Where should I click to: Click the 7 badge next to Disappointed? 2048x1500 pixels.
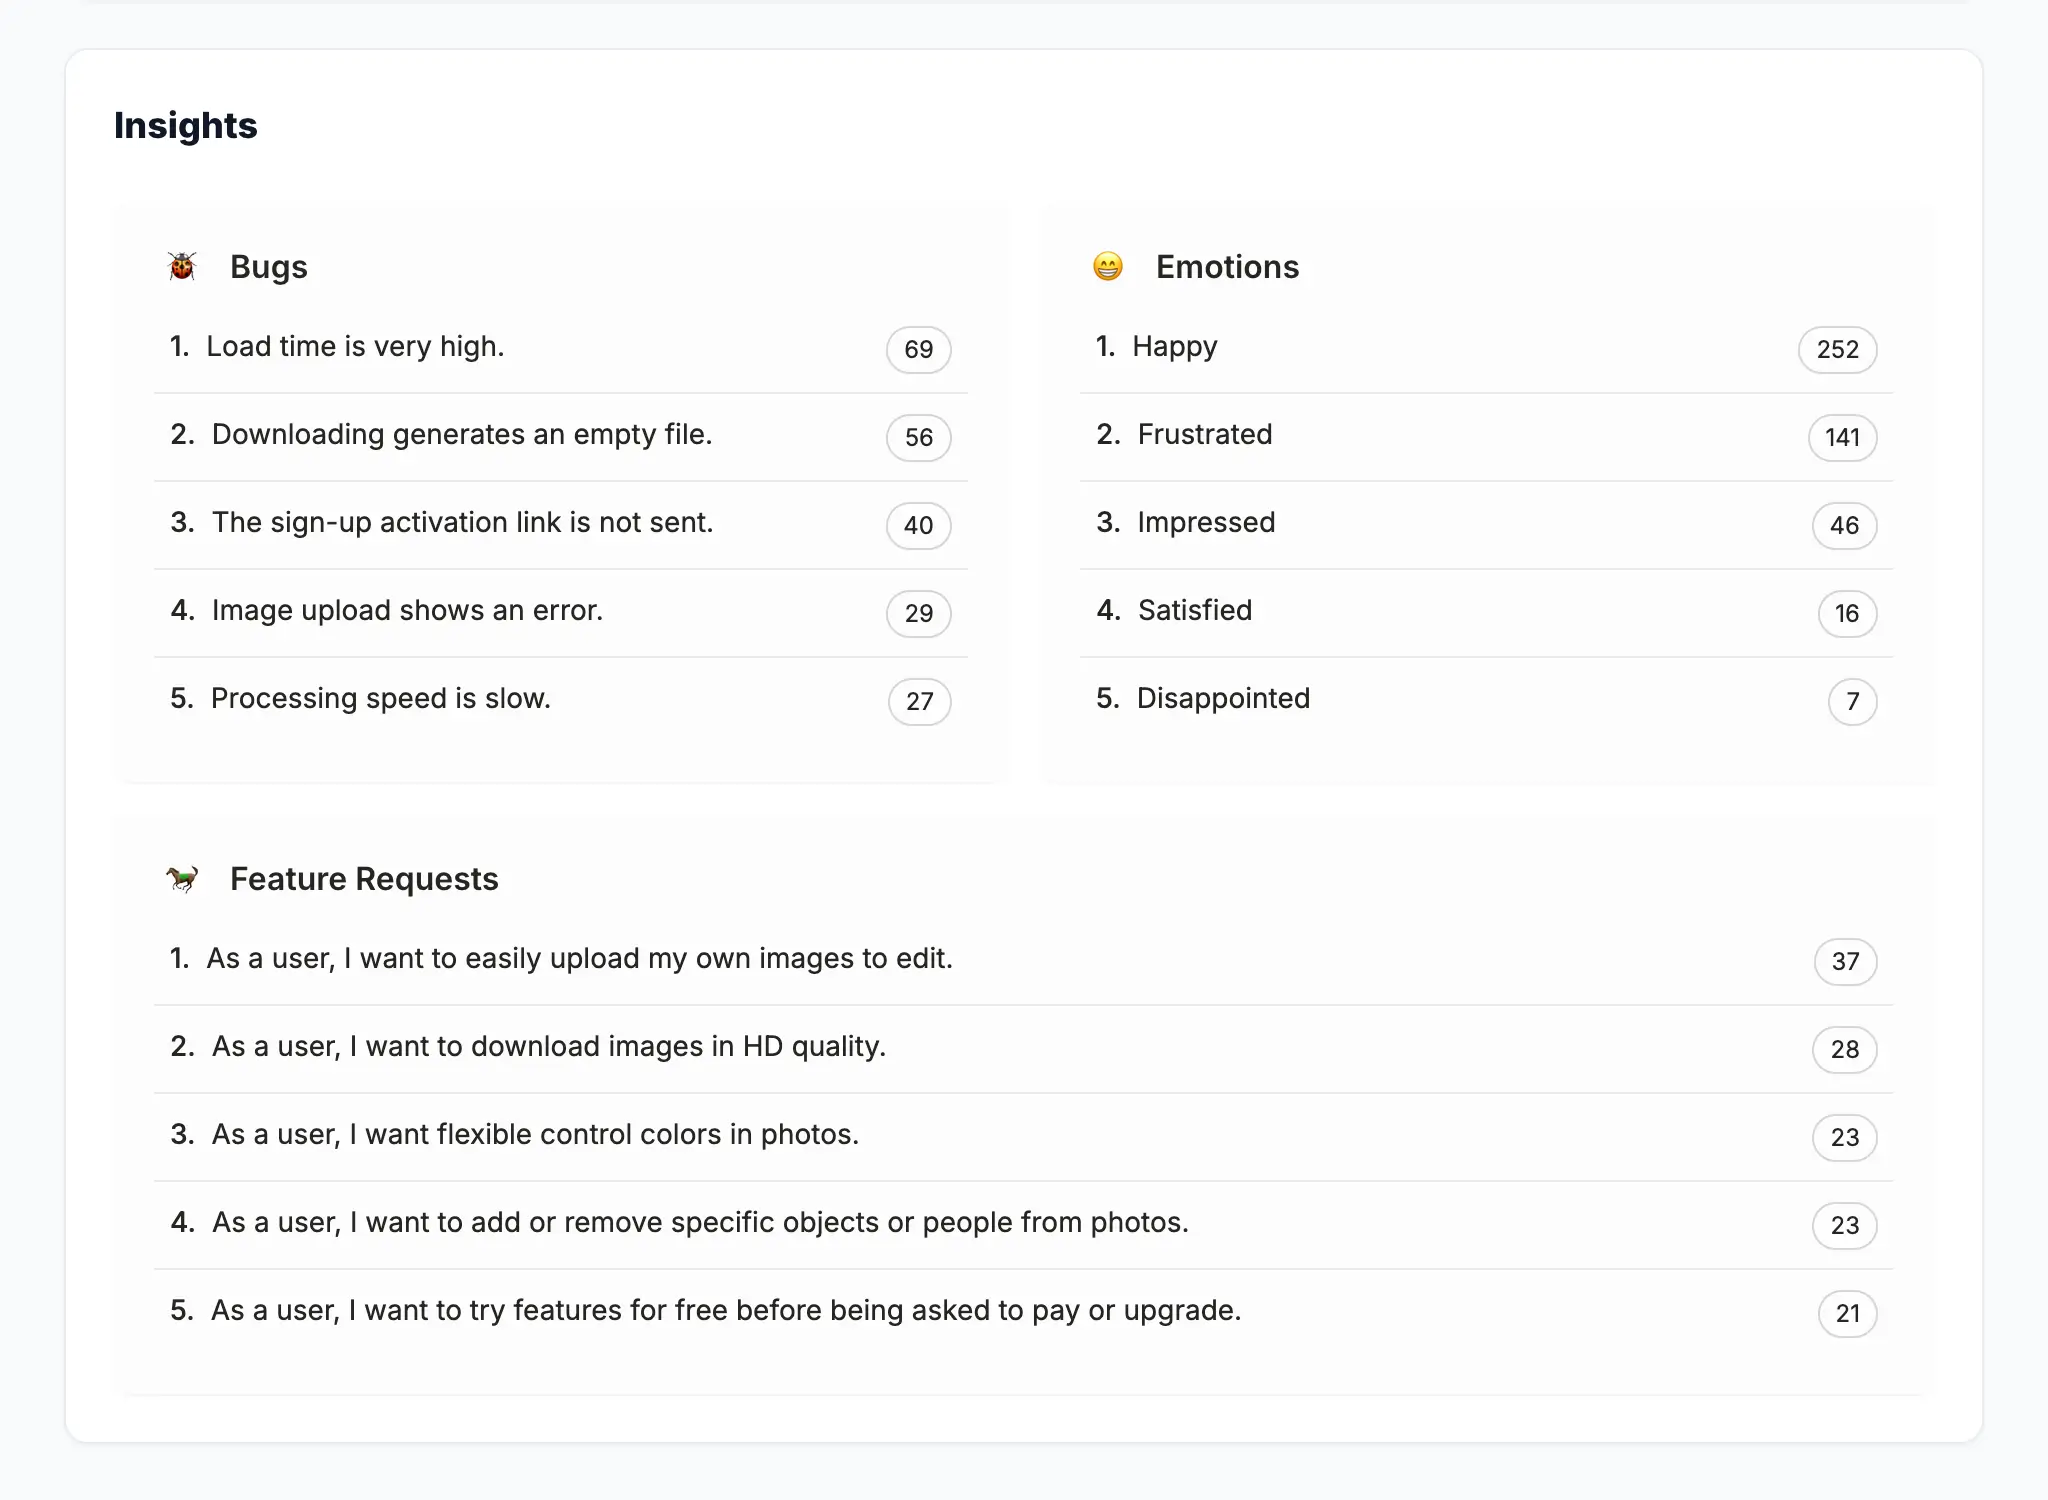tap(1852, 701)
